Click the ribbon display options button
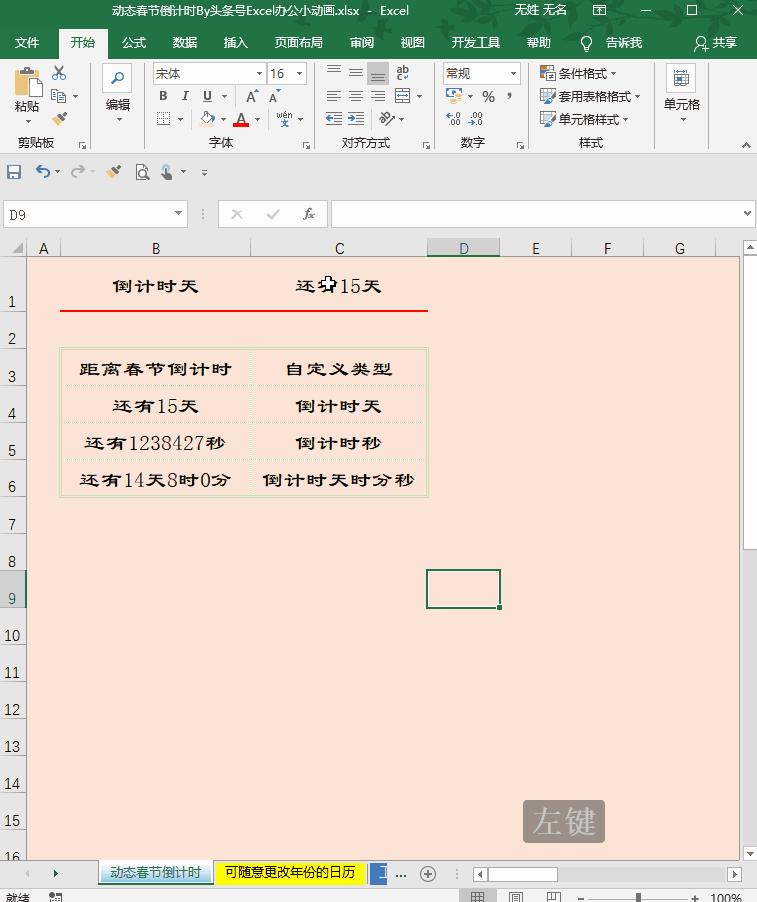757x902 pixels. [x=599, y=10]
